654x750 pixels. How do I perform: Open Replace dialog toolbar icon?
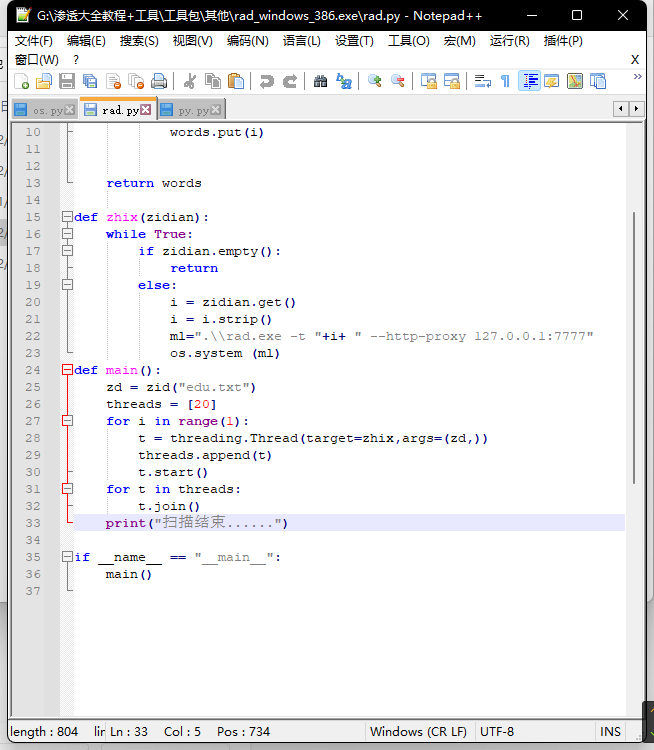[x=344, y=81]
